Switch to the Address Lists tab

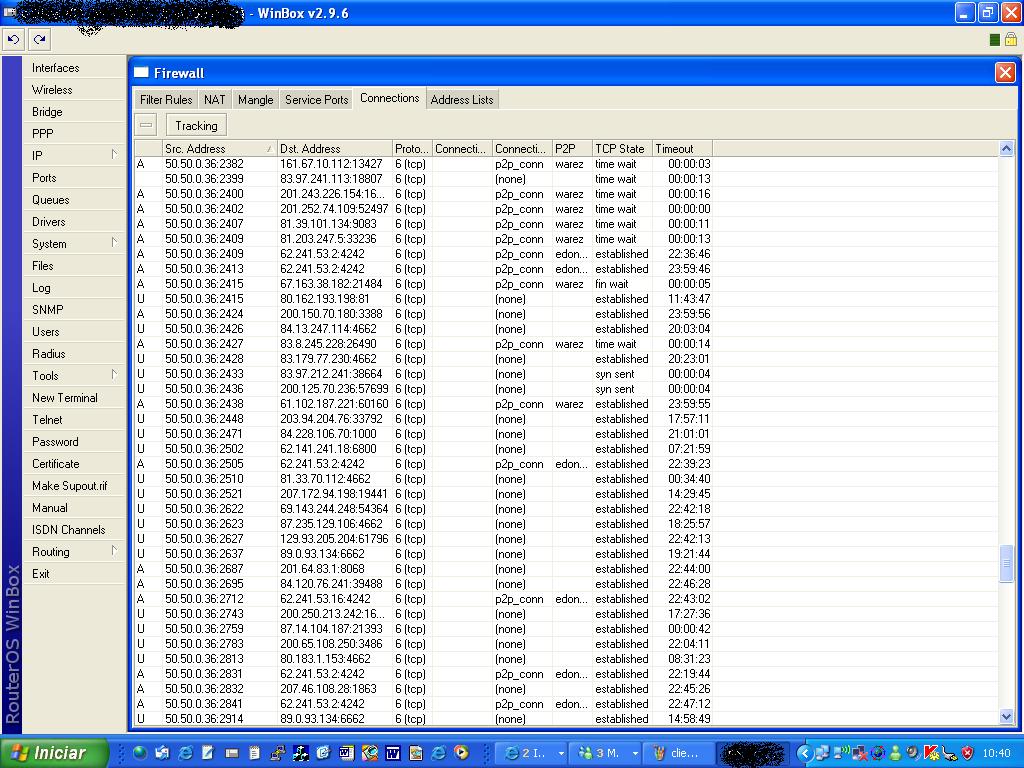(x=462, y=99)
